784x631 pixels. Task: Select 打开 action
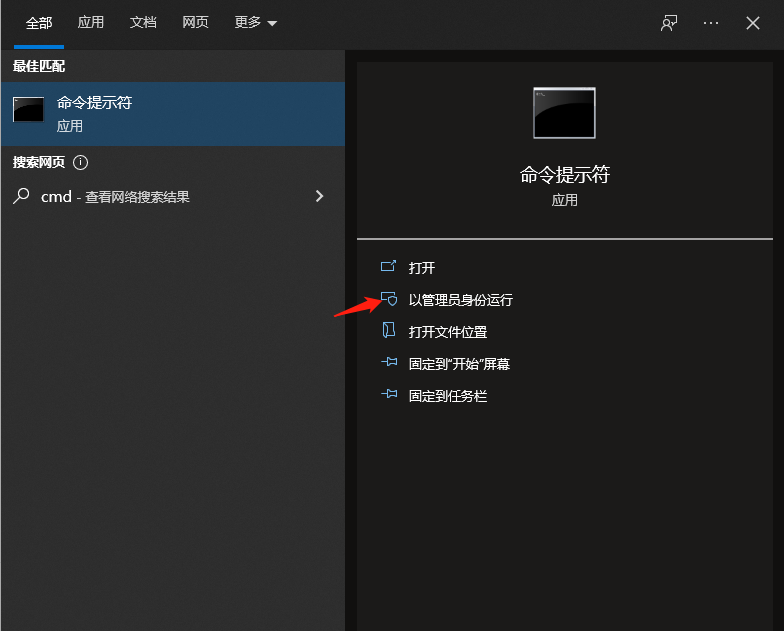coord(422,268)
